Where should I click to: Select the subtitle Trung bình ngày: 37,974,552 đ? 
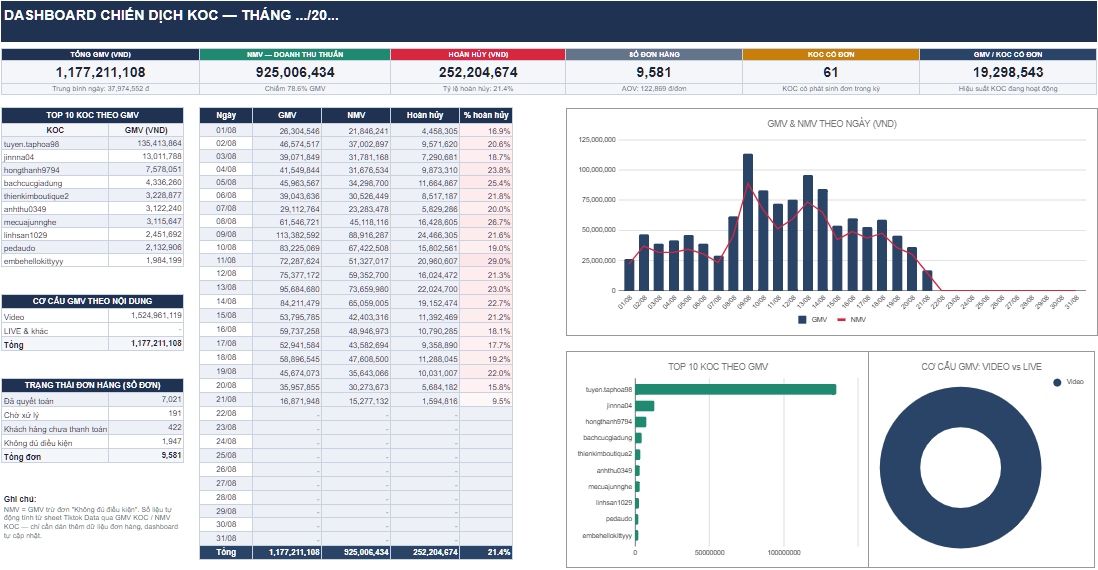click(x=100, y=89)
